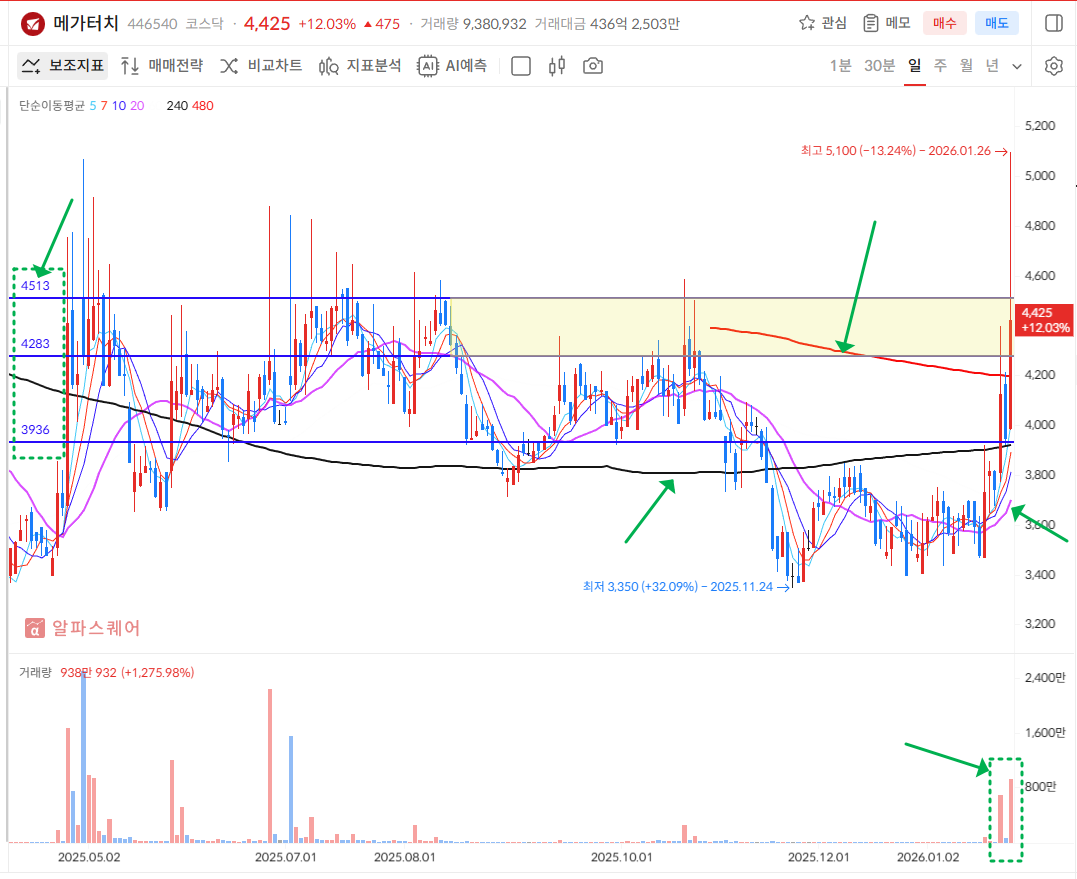
Task: Open chart settings gear icon
Action: [1053, 66]
